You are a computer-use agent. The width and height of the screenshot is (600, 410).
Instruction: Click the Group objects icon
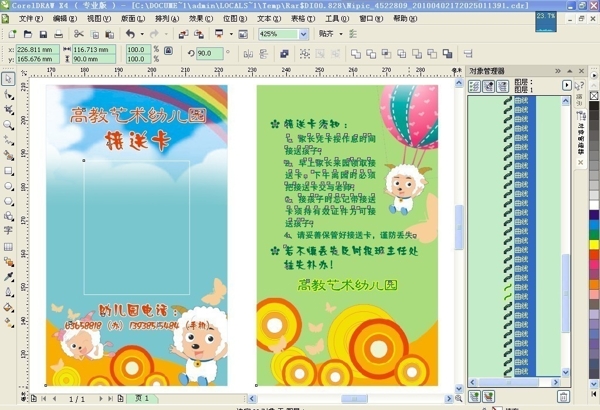(305, 54)
